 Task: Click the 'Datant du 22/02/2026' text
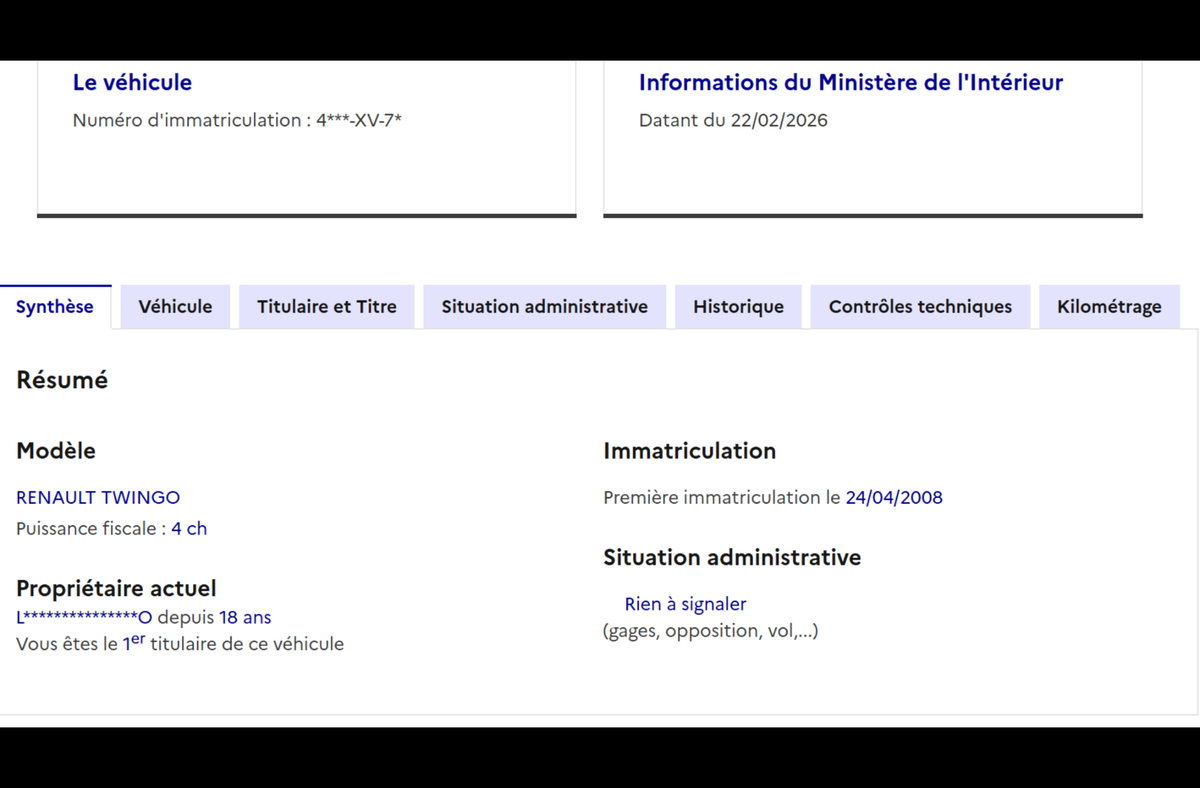point(733,121)
